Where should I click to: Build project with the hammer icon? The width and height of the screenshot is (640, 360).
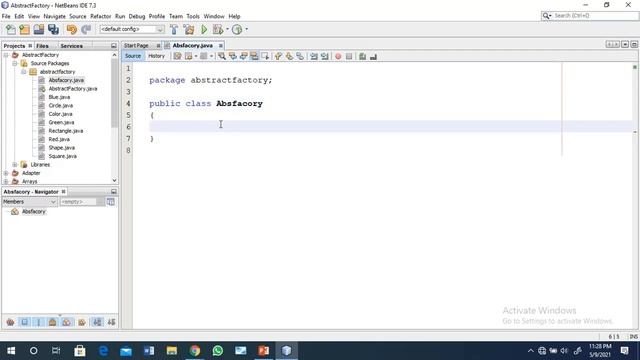click(174, 29)
